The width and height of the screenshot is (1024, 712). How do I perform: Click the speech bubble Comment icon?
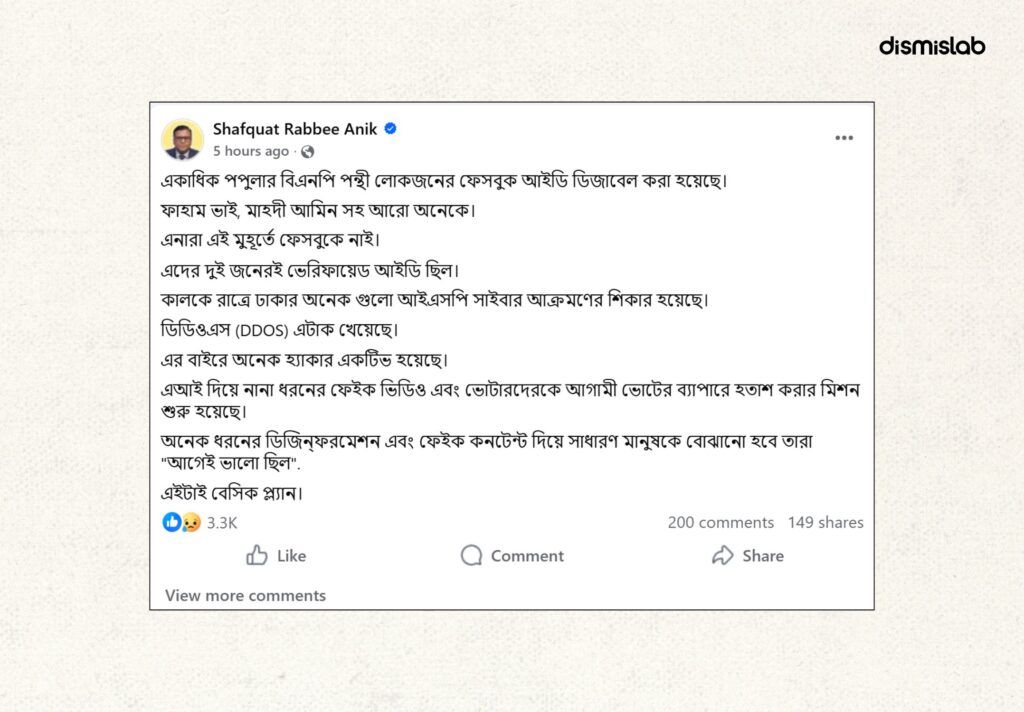click(471, 555)
